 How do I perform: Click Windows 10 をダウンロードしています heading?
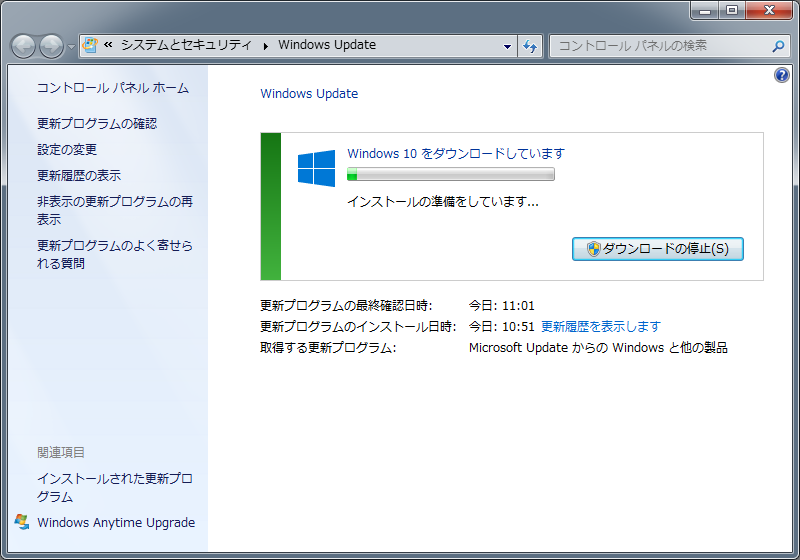456,154
